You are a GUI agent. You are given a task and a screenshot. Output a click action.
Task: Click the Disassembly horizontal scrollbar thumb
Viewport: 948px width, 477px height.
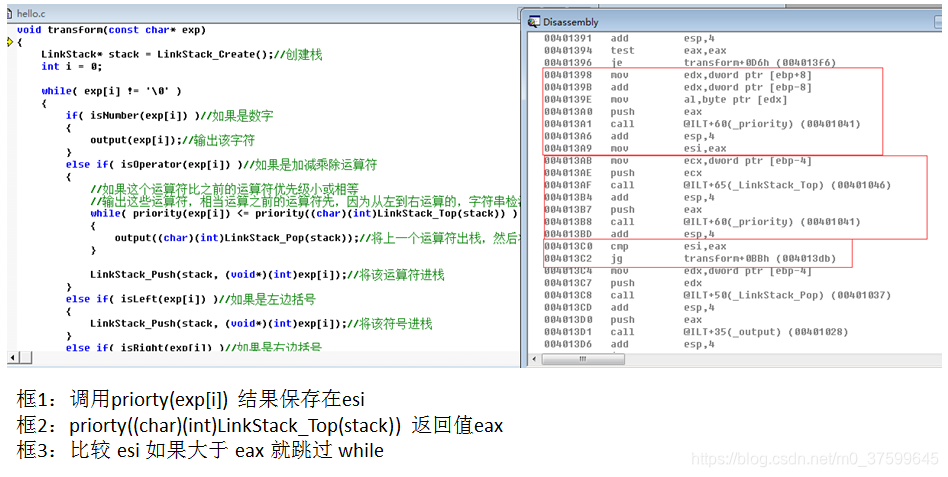(583, 359)
